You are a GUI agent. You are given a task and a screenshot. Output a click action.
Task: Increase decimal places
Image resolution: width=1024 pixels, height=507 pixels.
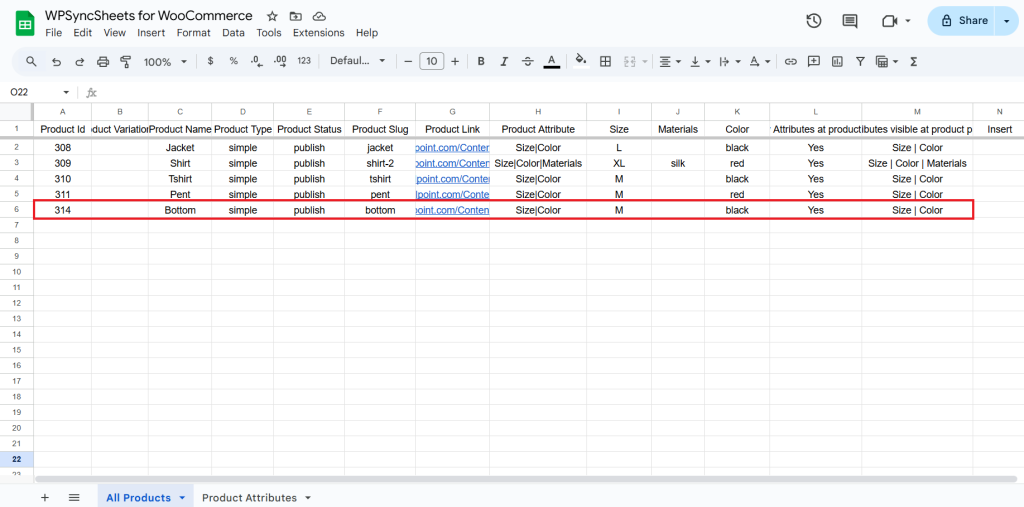tap(280, 61)
